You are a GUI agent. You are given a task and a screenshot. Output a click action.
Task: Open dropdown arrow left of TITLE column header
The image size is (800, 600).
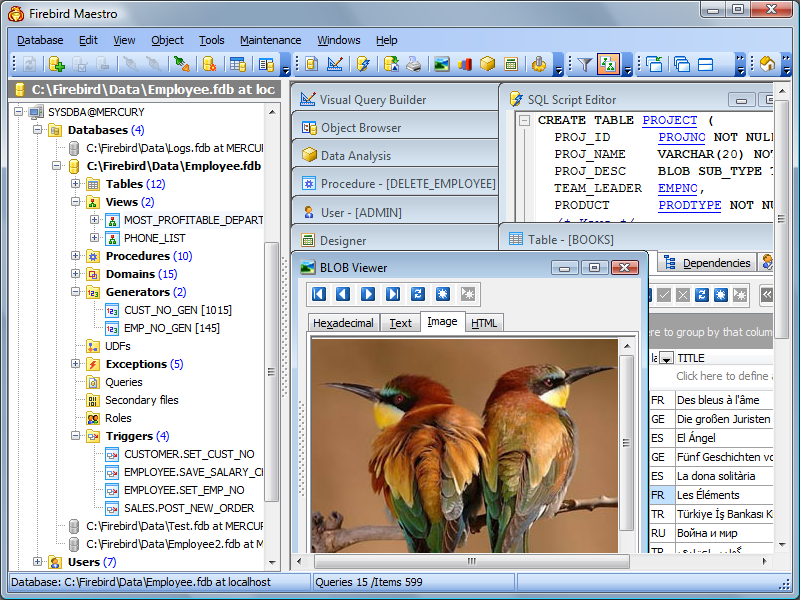pos(666,359)
